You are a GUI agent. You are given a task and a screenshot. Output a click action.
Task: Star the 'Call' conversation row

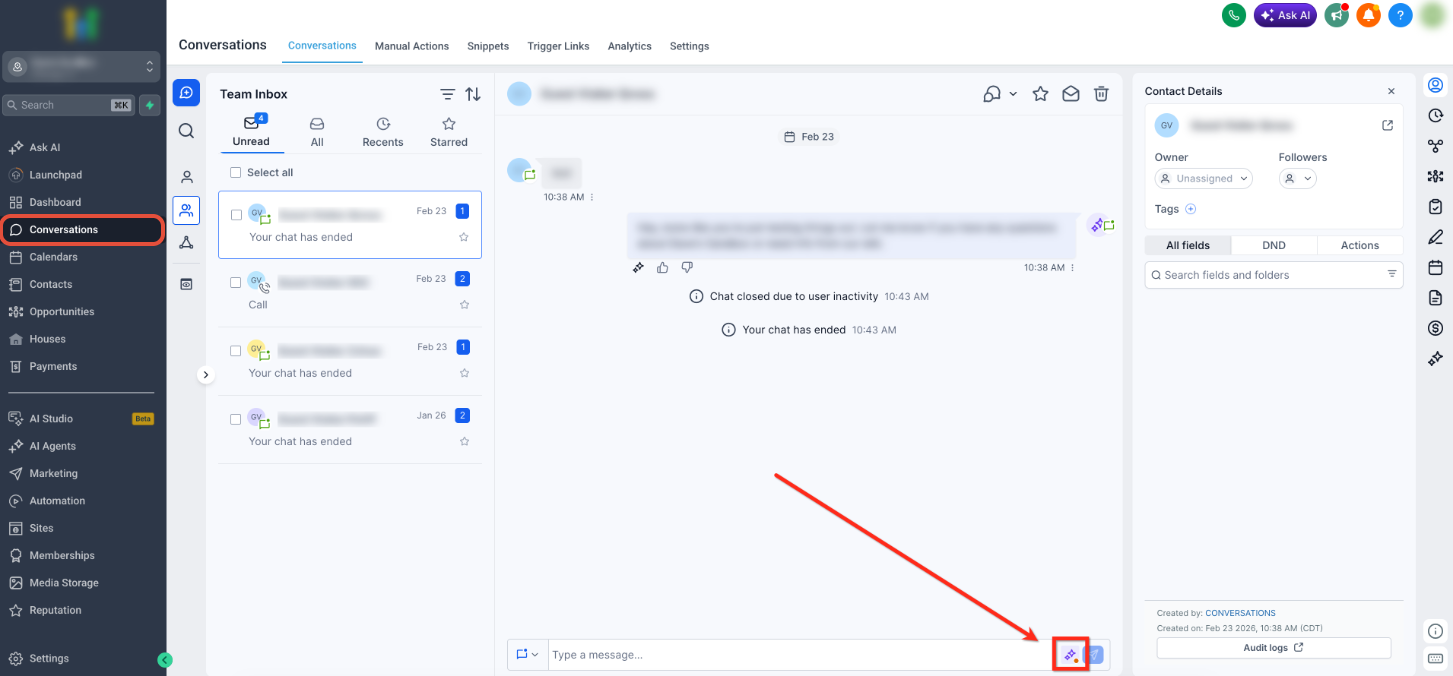[464, 305]
